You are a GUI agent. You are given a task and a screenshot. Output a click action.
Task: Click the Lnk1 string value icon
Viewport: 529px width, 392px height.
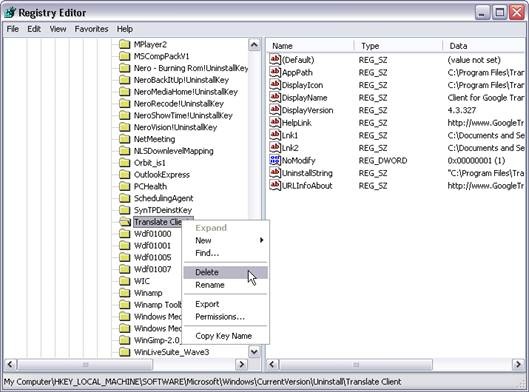275,135
